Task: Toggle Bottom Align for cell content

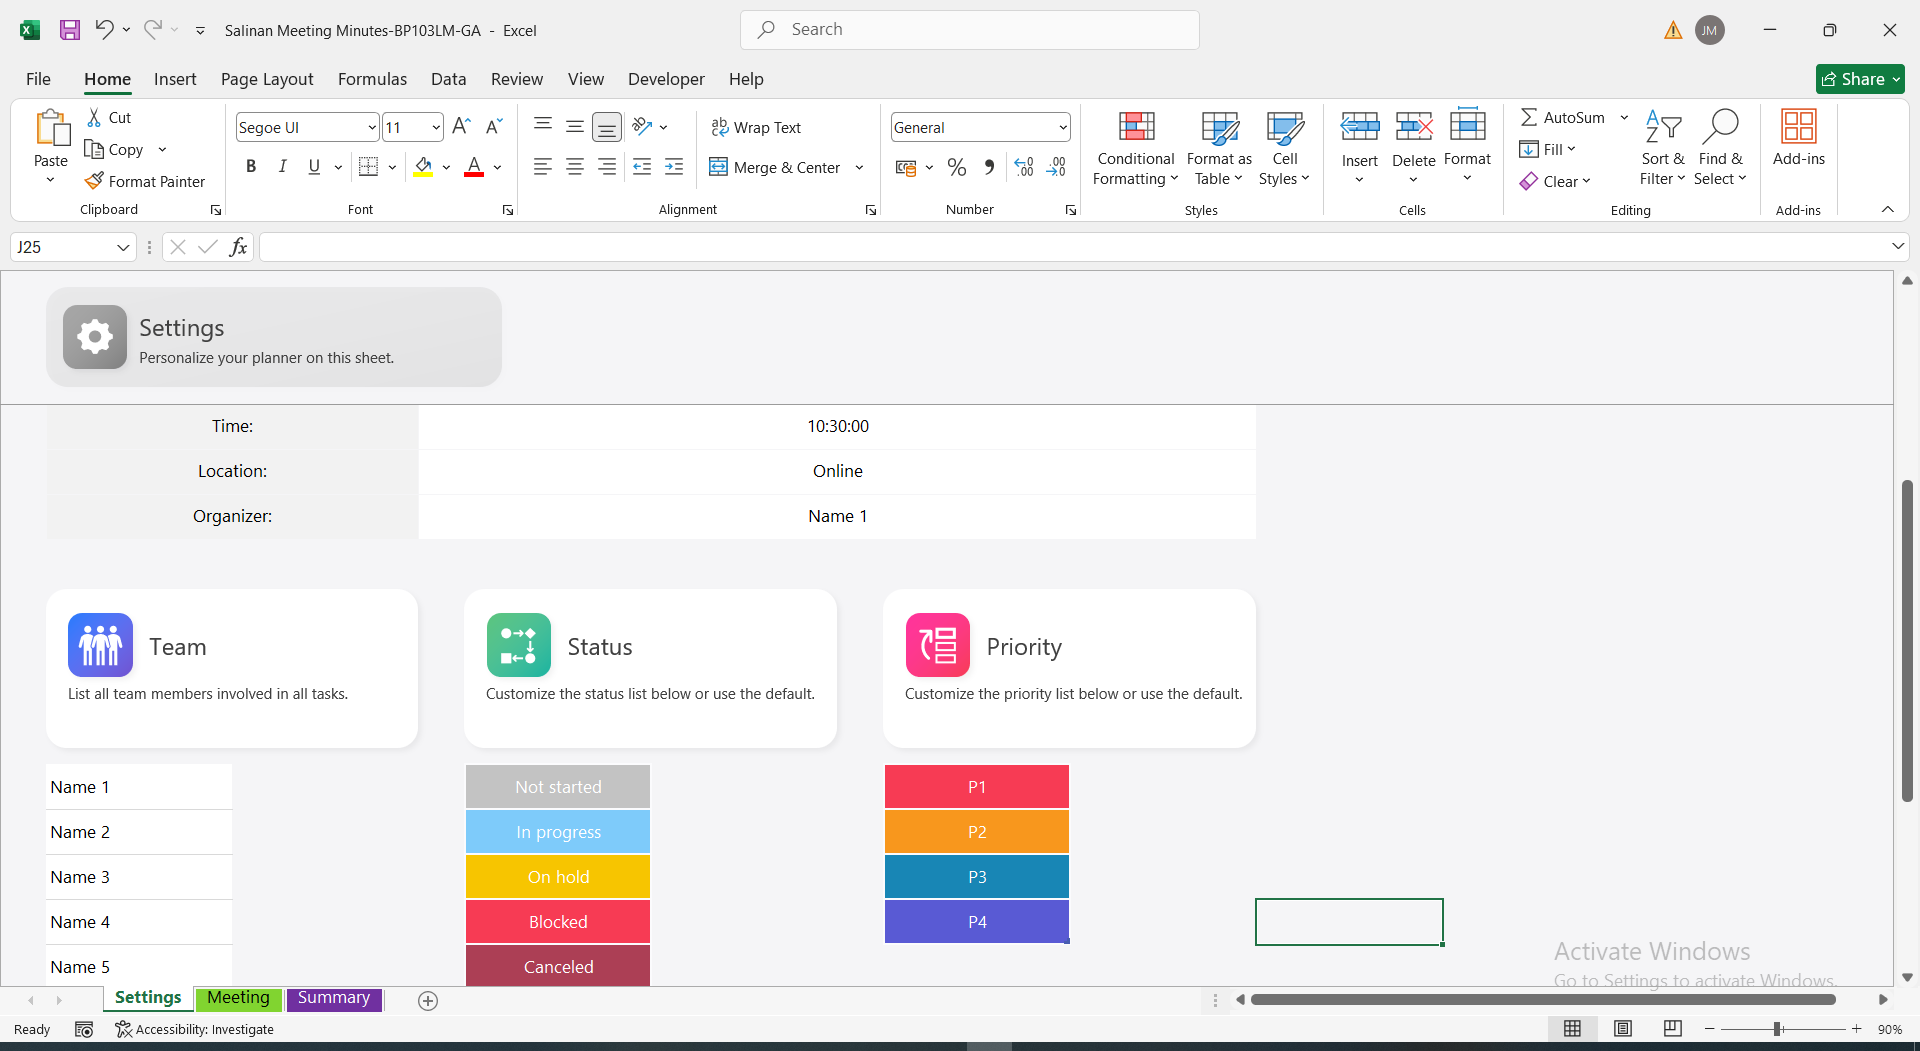Action: [606, 127]
